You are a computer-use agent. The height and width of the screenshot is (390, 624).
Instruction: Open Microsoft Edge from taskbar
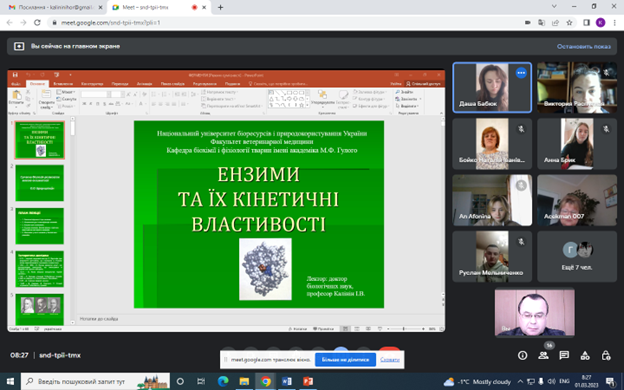tap(223, 381)
